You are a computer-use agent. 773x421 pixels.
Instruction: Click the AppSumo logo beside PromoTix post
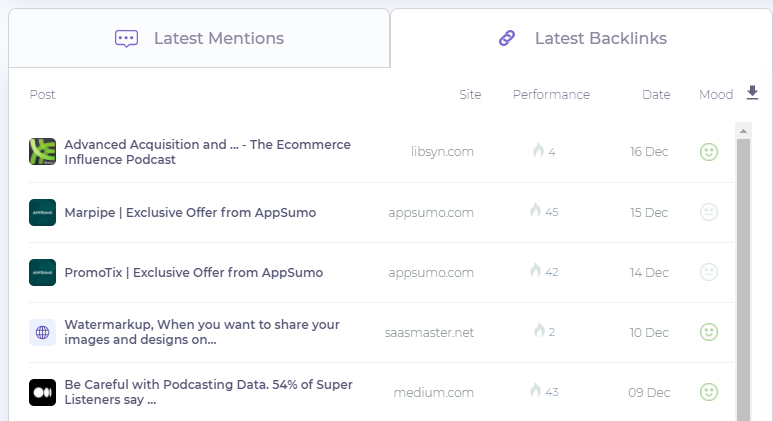pos(42,273)
